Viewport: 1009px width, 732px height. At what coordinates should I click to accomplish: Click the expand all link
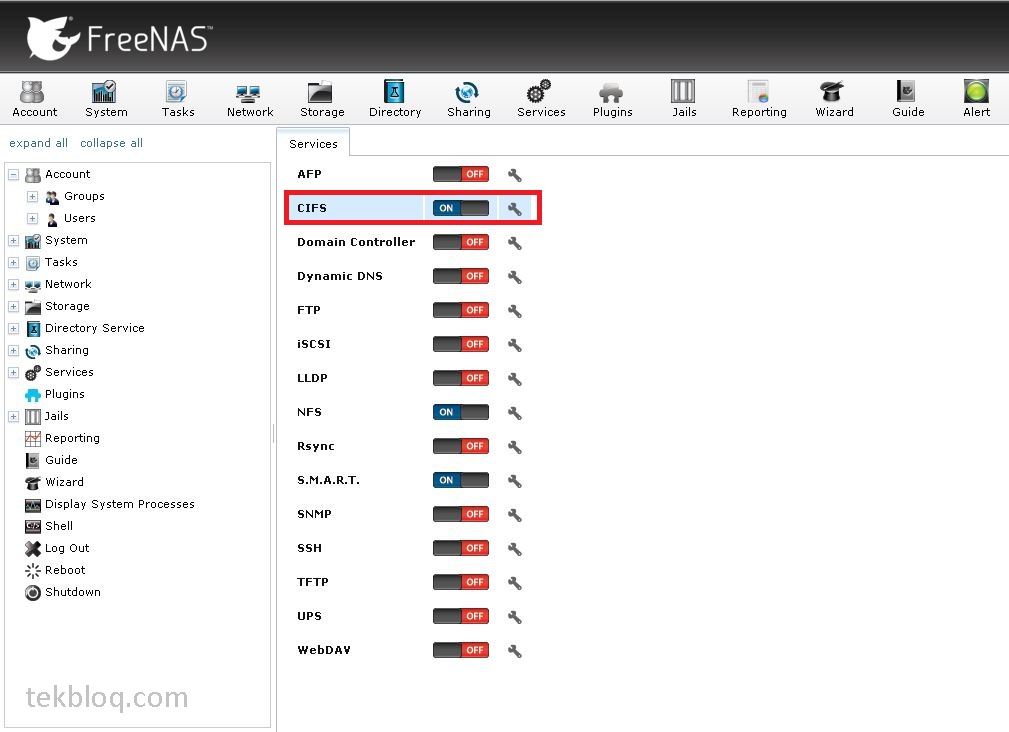click(39, 143)
